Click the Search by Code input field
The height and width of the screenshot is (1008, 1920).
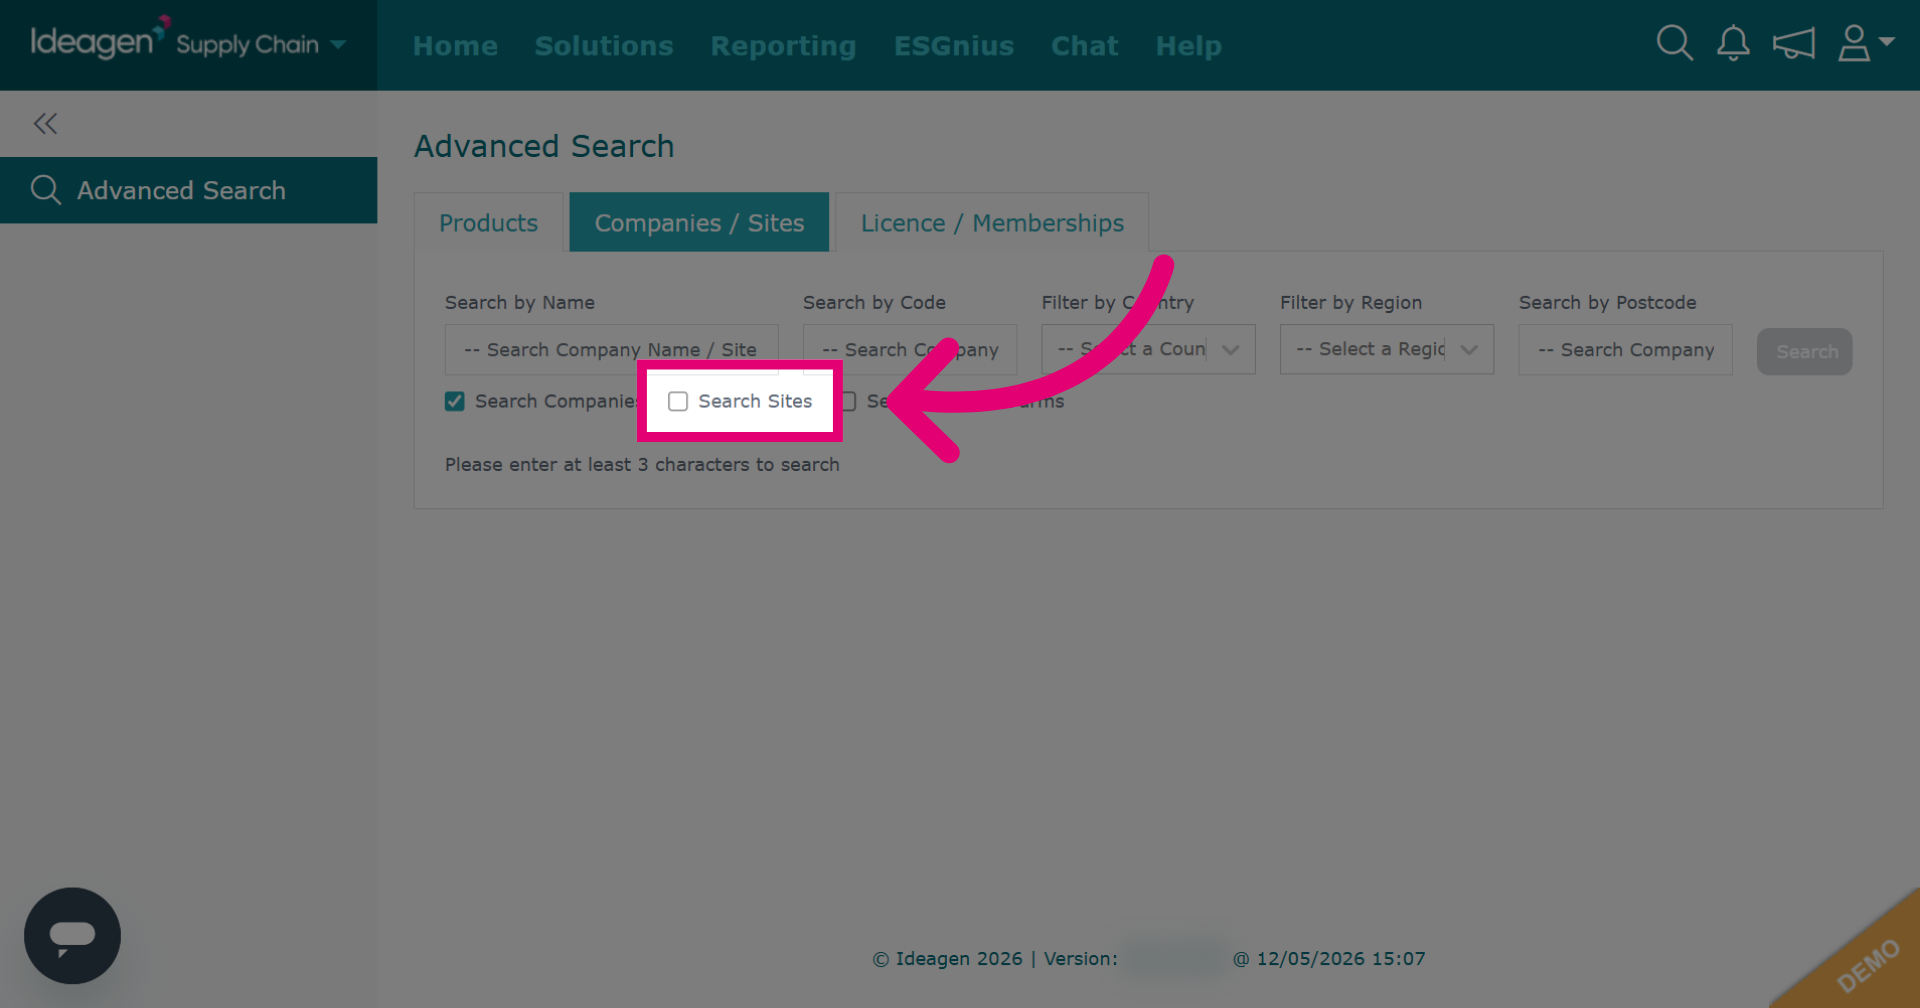pyautogui.click(x=910, y=350)
